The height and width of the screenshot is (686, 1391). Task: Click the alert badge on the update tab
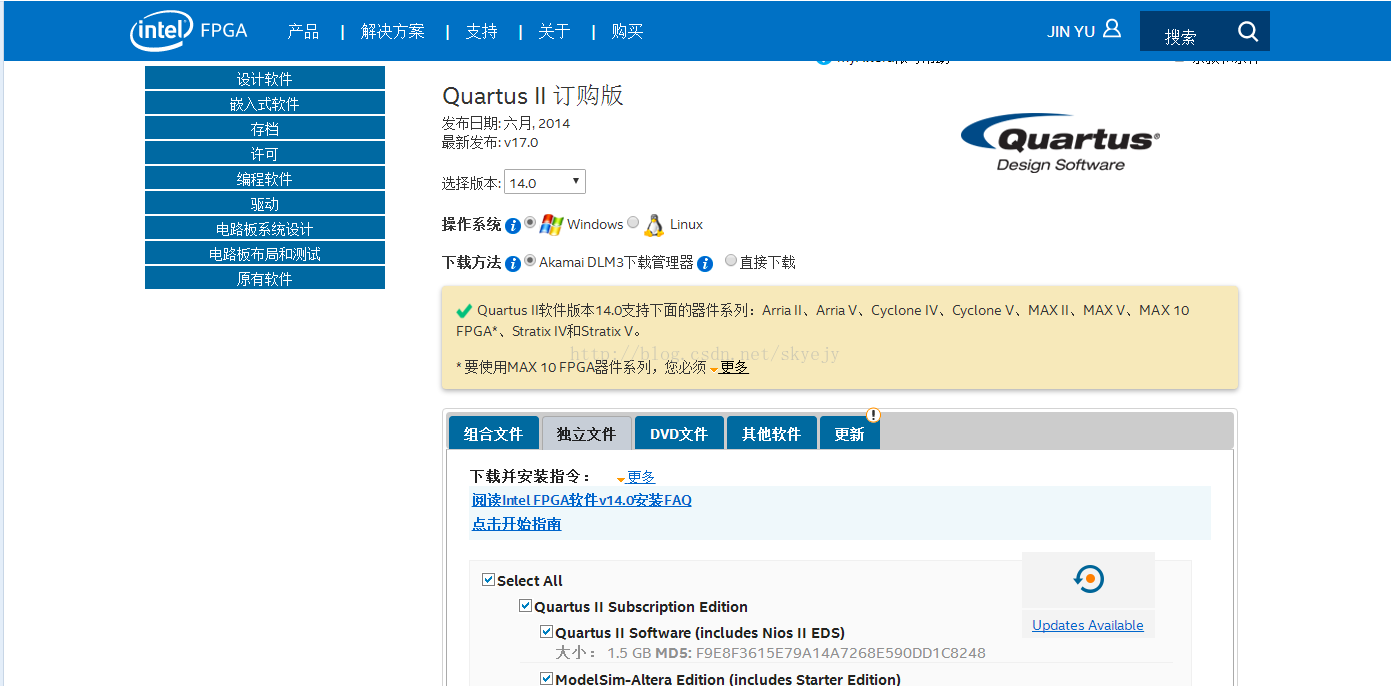point(873,415)
